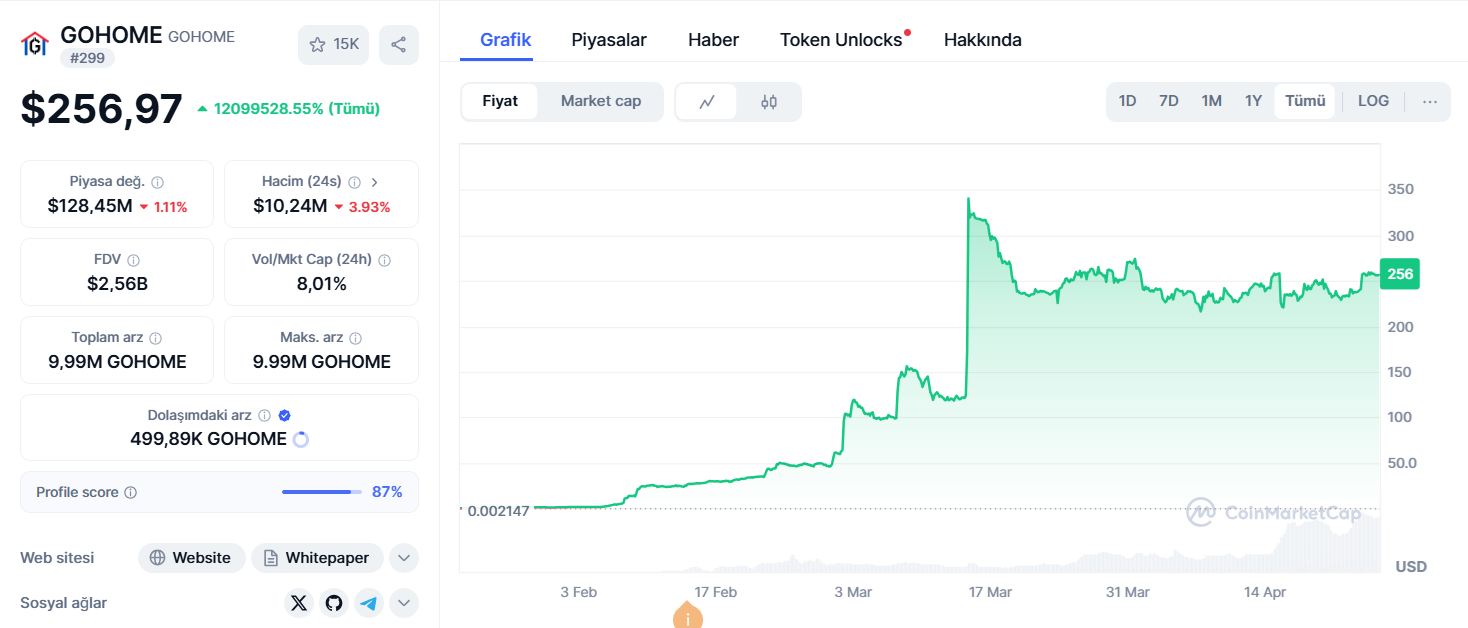
Task: Click the orange event marker on timeline
Action: [688, 617]
